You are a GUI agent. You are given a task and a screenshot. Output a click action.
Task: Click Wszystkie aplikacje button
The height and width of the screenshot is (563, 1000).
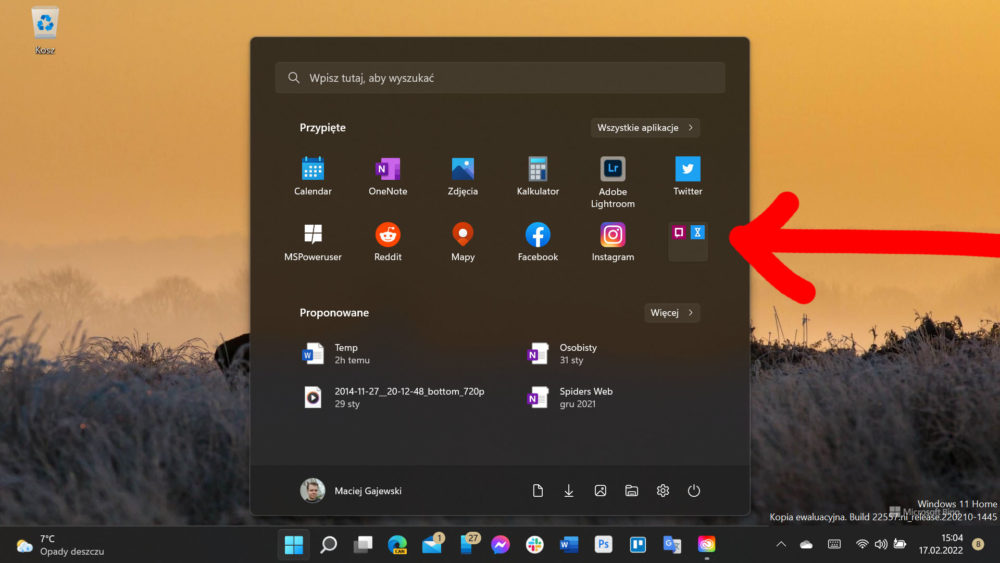click(645, 128)
